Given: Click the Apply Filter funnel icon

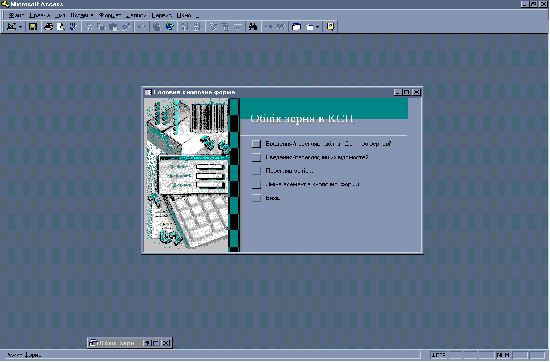Looking at the screenshot, I should [x=238, y=27].
